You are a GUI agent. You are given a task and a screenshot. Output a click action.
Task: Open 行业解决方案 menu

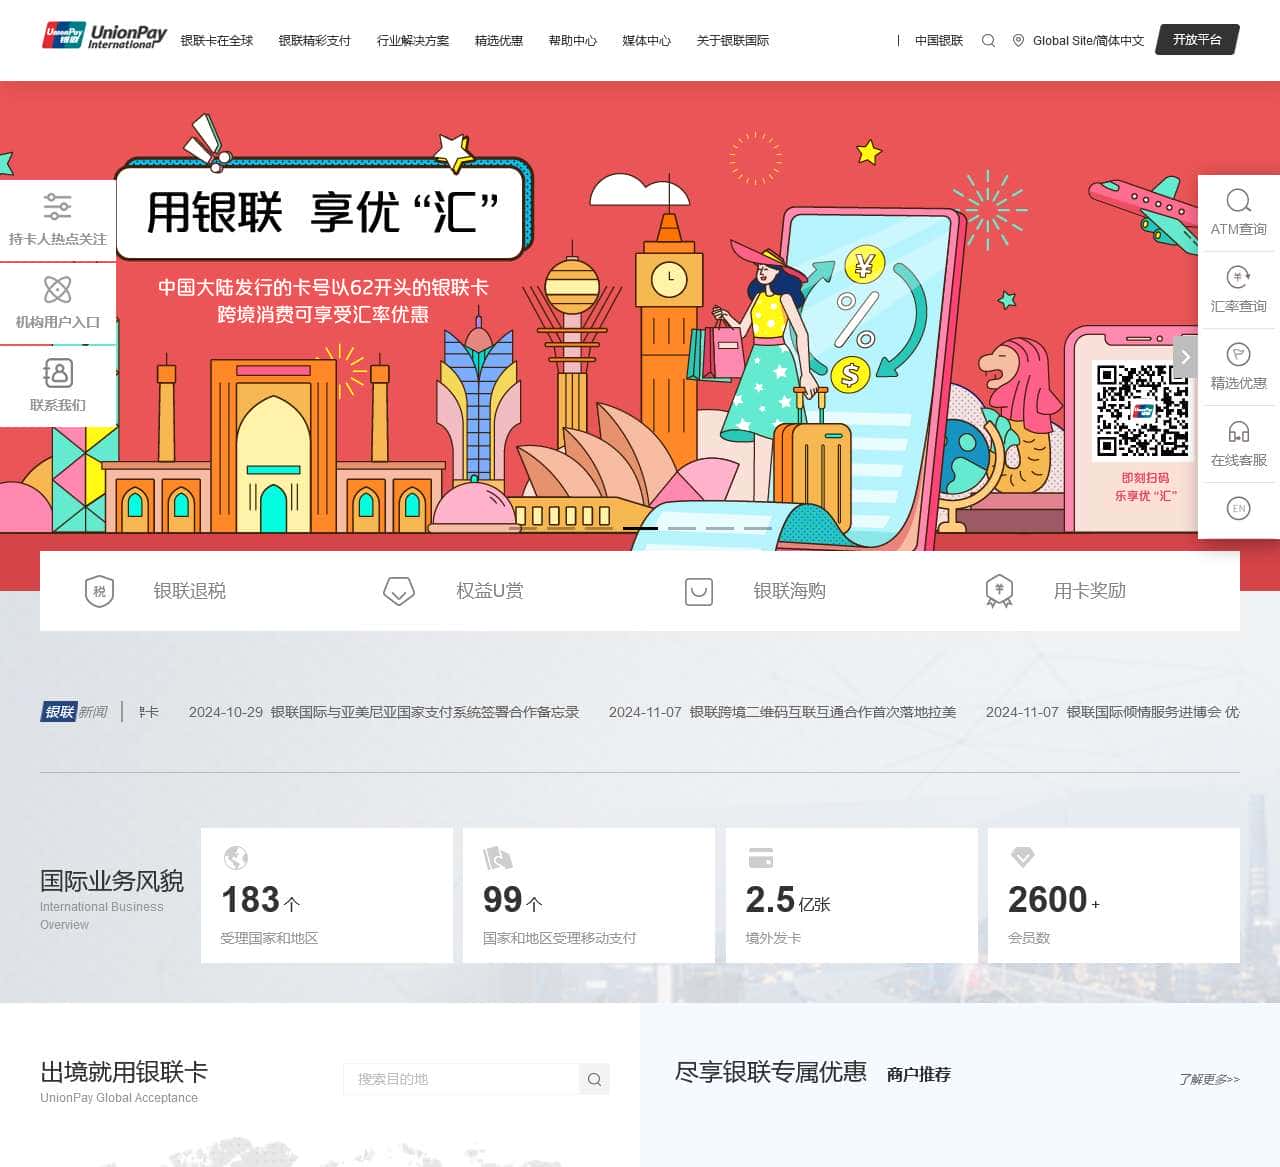(x=413, y=41)
